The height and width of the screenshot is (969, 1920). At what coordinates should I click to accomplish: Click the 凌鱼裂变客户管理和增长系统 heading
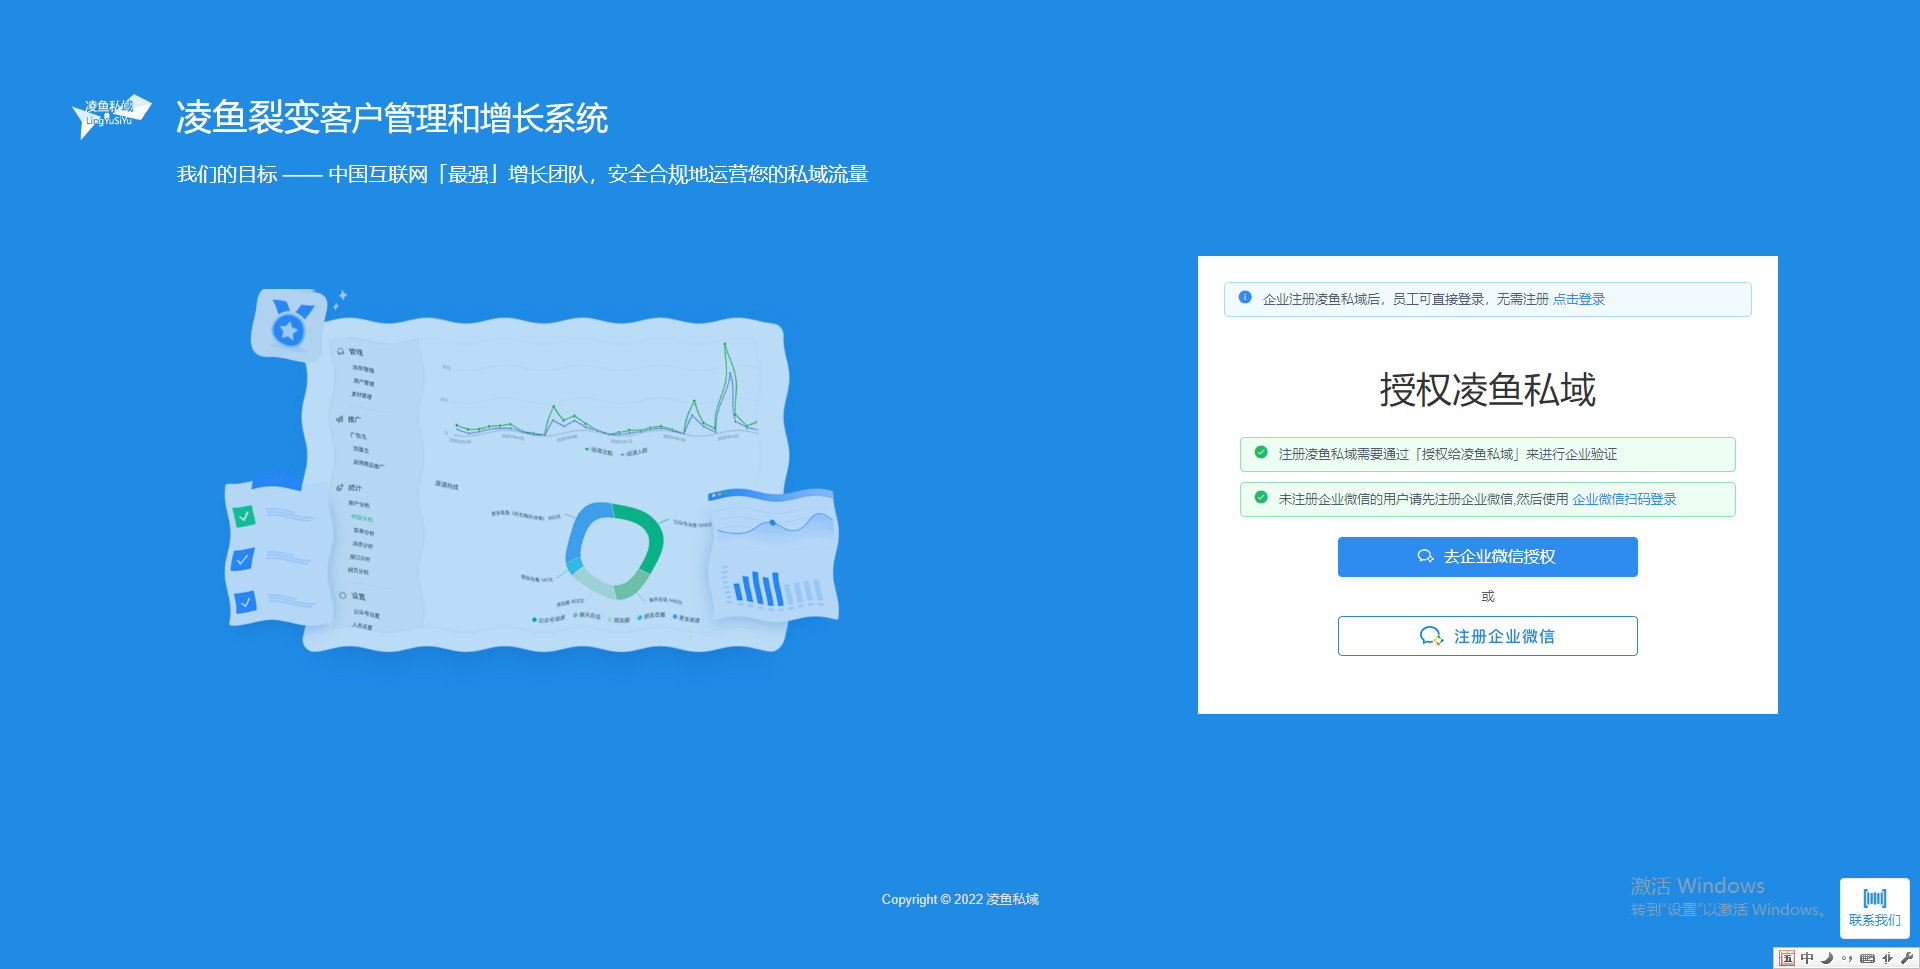(392, 118)
